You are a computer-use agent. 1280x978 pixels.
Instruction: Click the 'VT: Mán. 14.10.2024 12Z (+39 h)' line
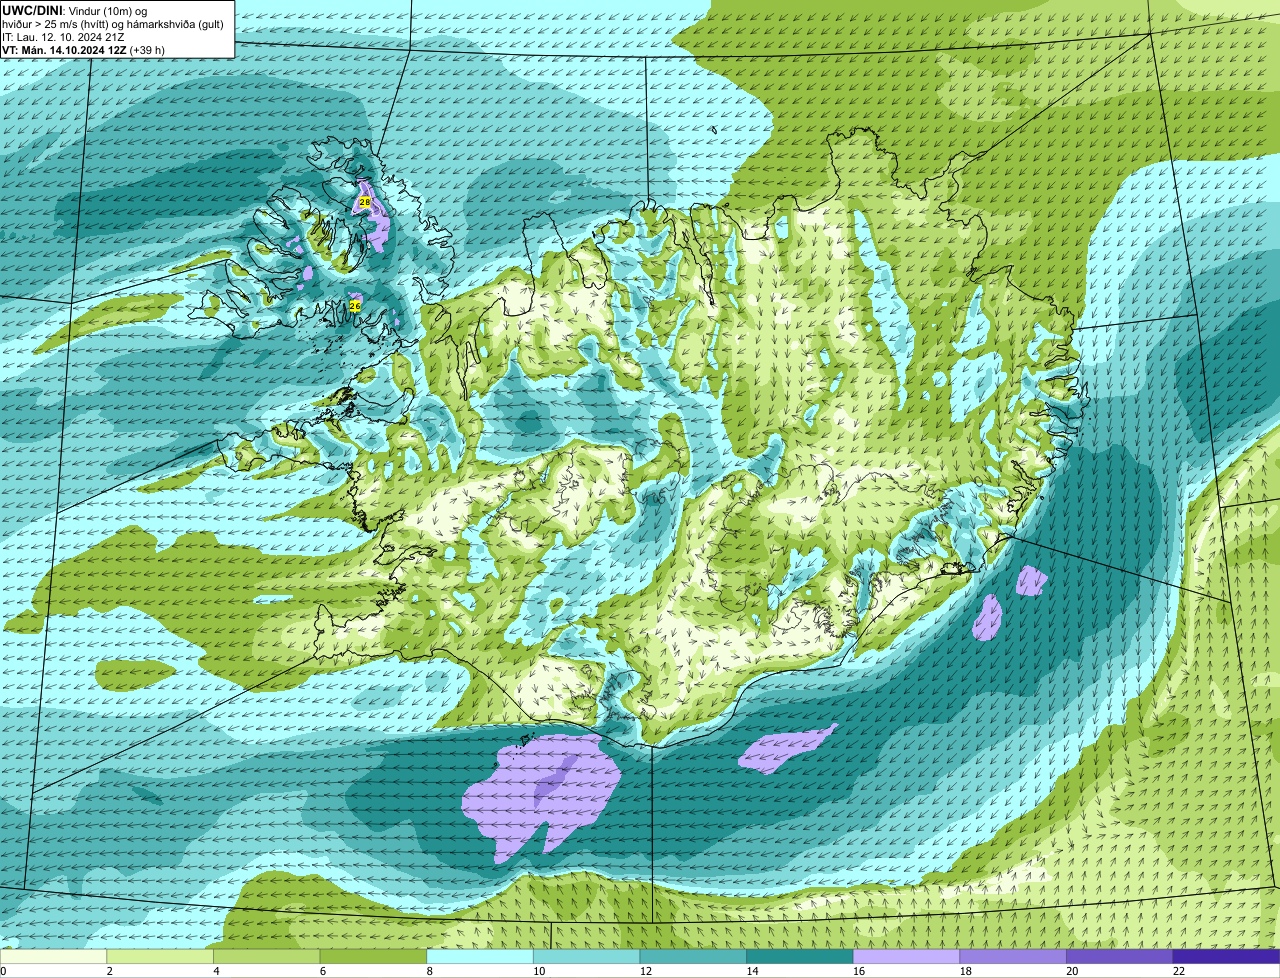(x=83, y=50)
